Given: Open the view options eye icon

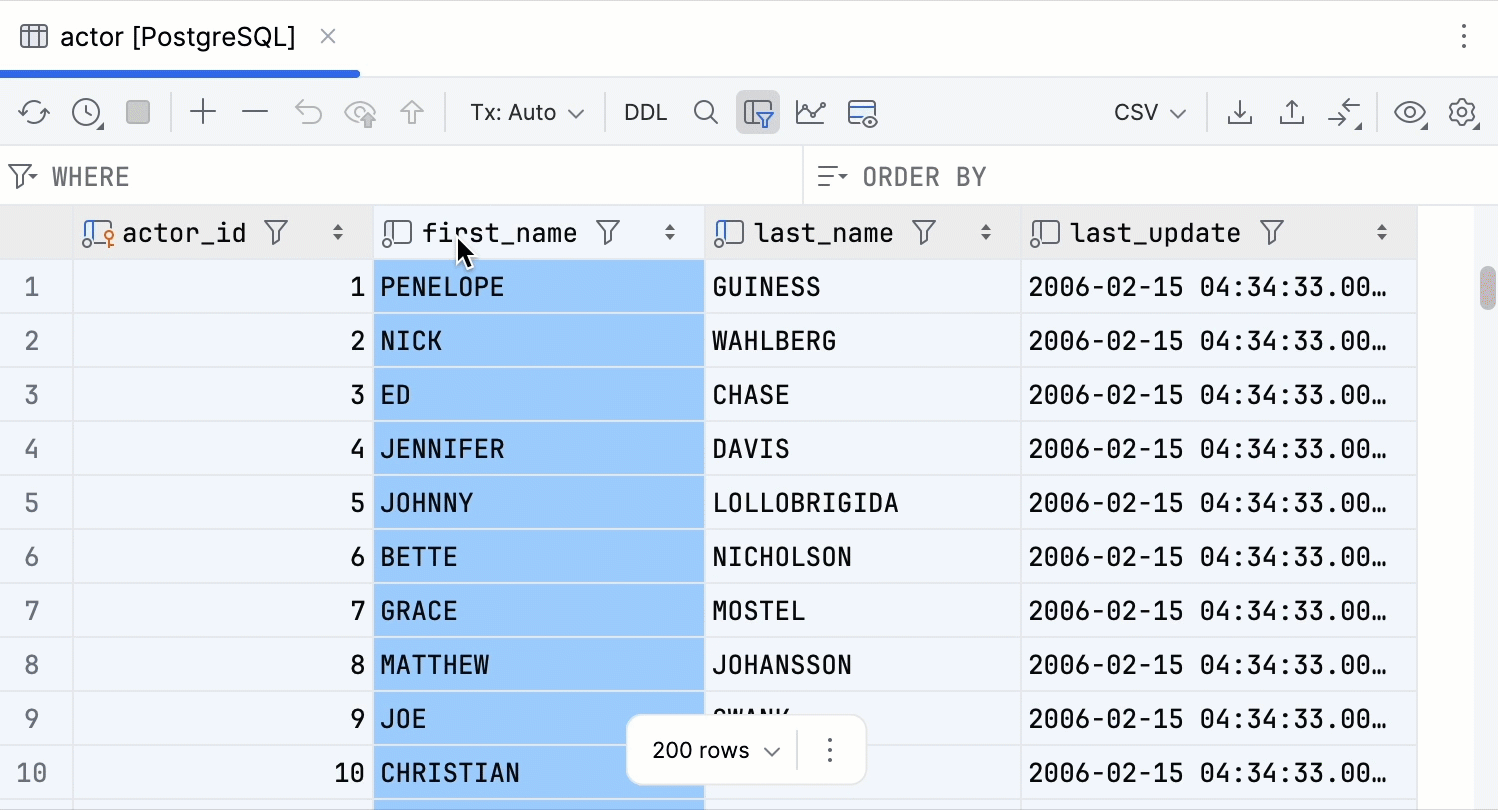Looking at the screenshot, I should (1410, 112).
